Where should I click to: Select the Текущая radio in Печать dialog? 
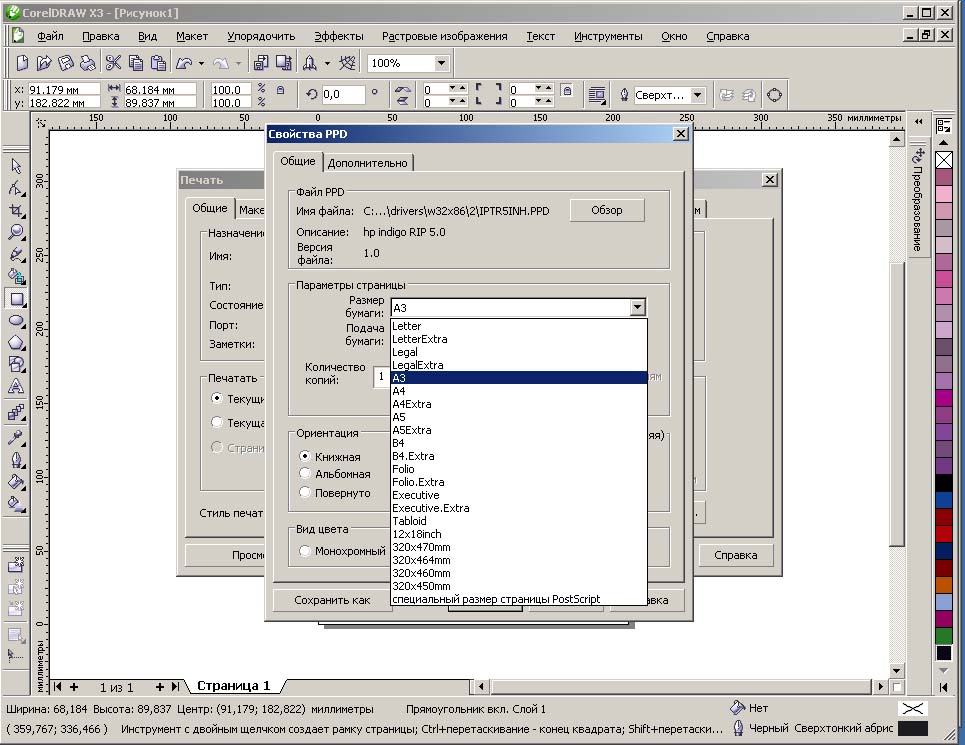point(217,423)
